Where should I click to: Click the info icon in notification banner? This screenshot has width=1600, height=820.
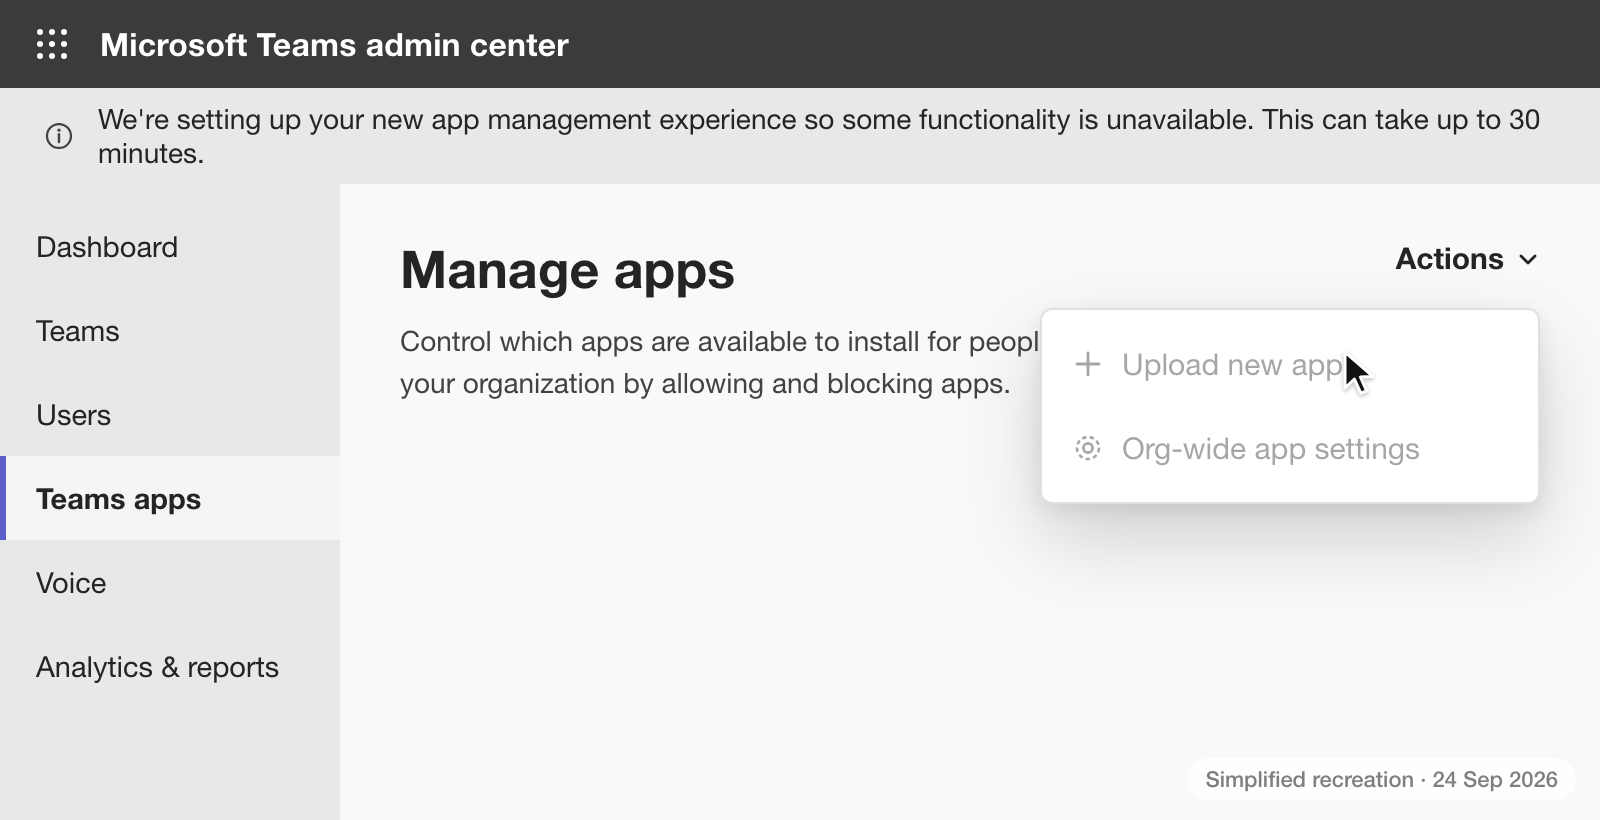pos(59,136)
